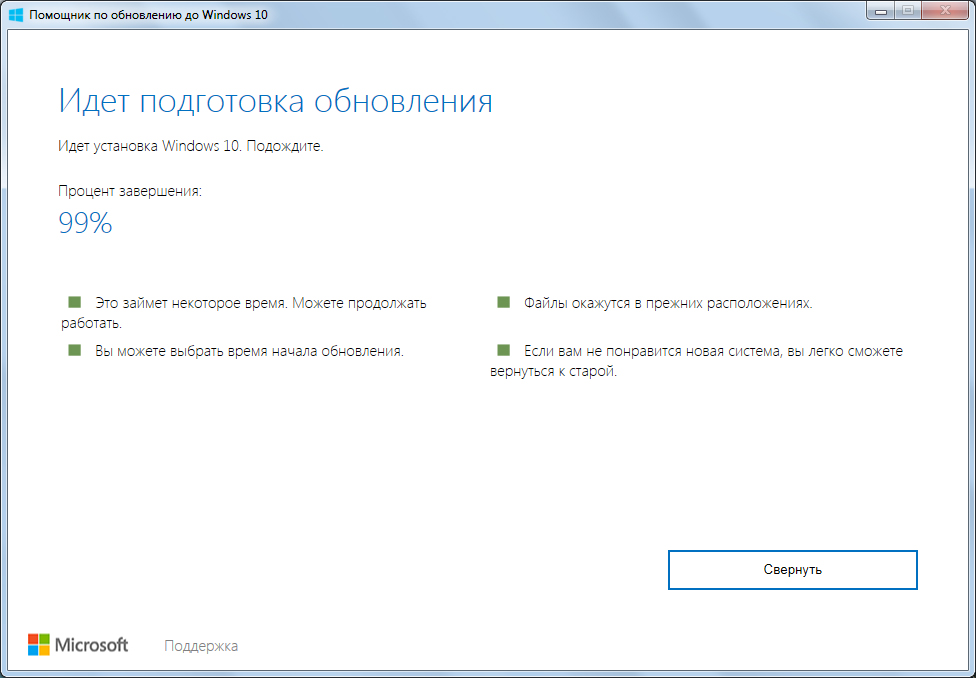Click the text Это займет некоторое время
The width and height of the screenshot is (976, 678).
(x=192, y=304)
